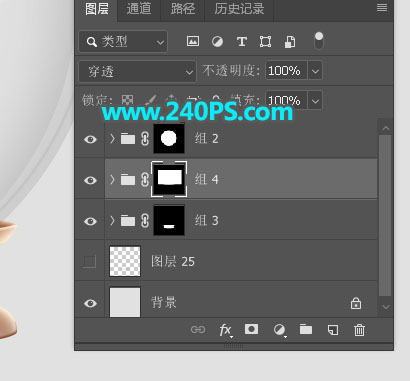Image resolution: width=410 pixels, height=381 pixels.
Task: Open the 填充 slider dropdown arrow
Action: [x=315, y=100]
